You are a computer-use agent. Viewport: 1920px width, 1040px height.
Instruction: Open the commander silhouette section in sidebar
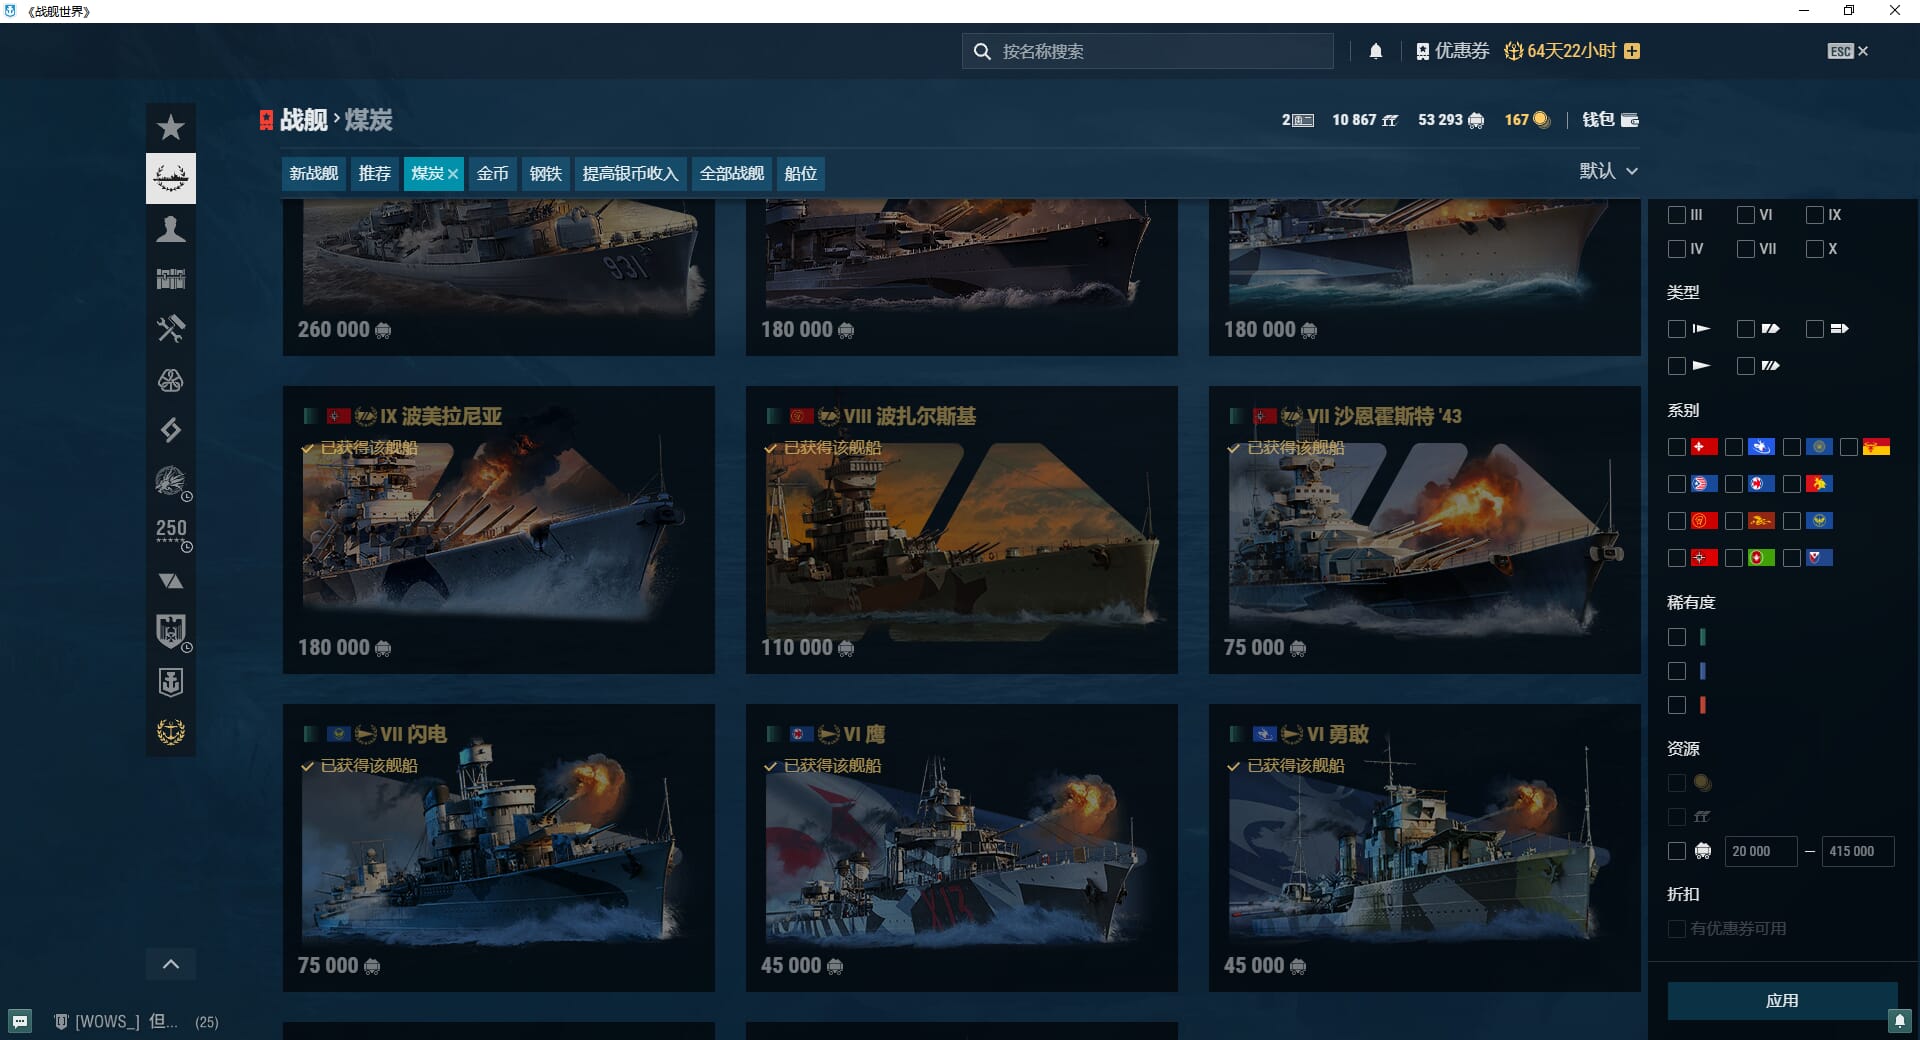pyautogui.click(x=171, y=230)
